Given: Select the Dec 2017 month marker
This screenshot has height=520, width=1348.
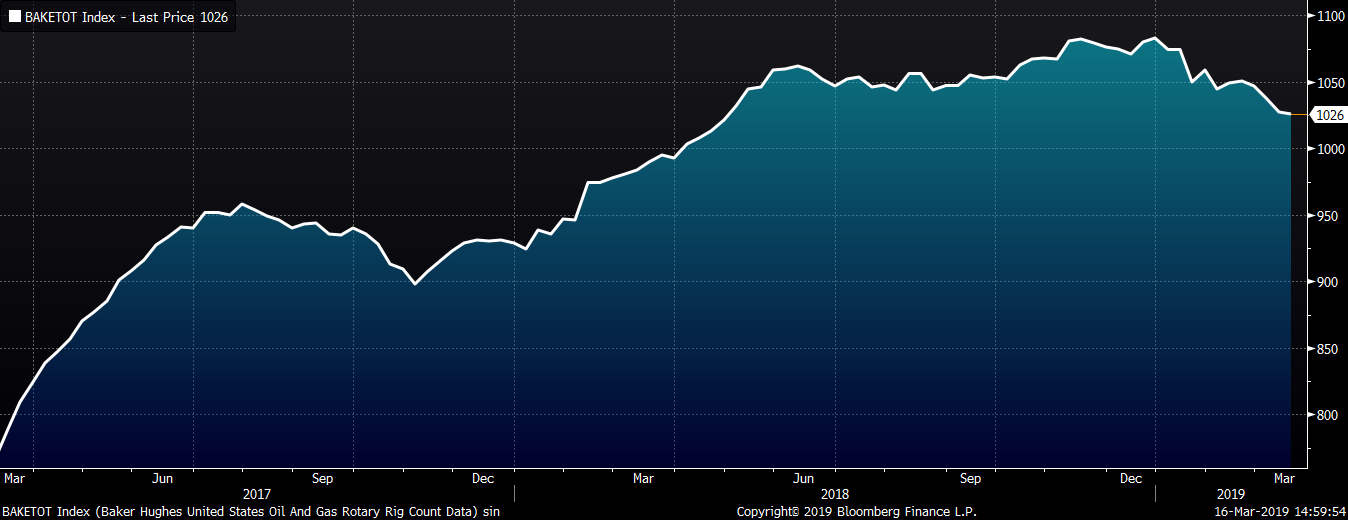Looking at the screenshot, I should [484, 478].
